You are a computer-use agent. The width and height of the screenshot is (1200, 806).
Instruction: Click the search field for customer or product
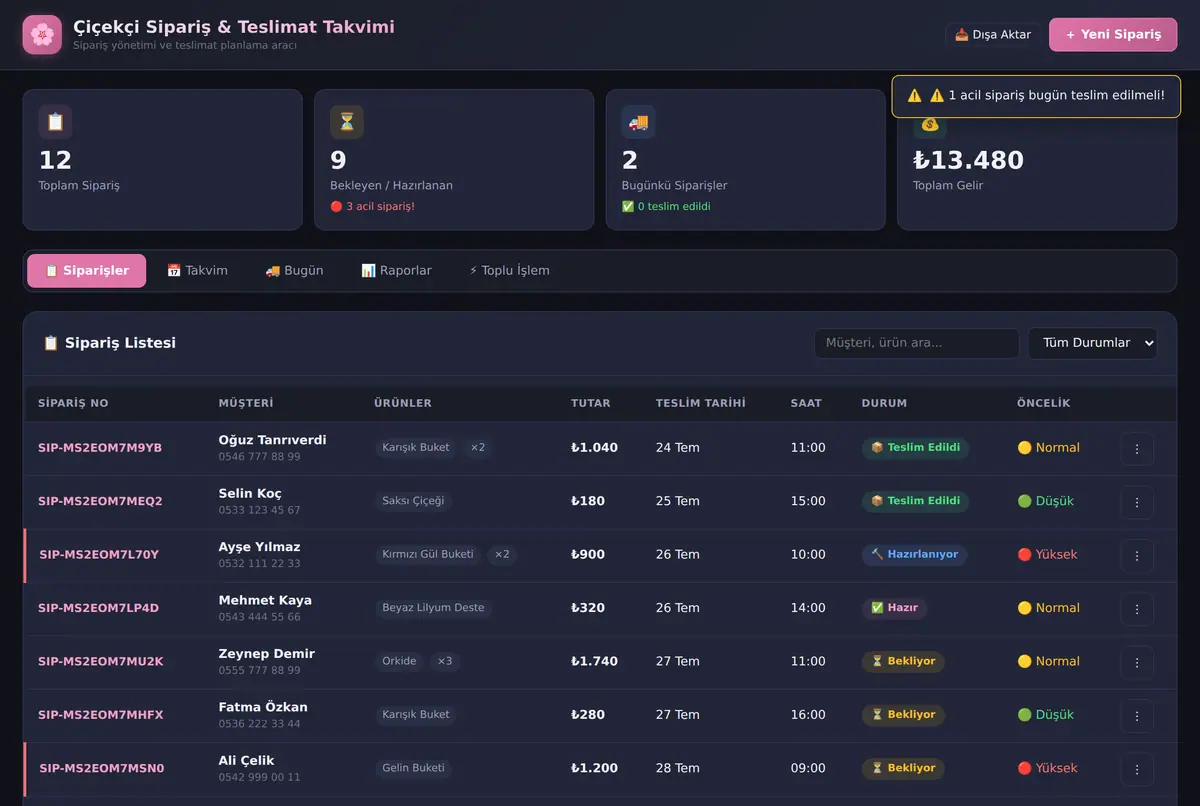[x=917, y=343]
